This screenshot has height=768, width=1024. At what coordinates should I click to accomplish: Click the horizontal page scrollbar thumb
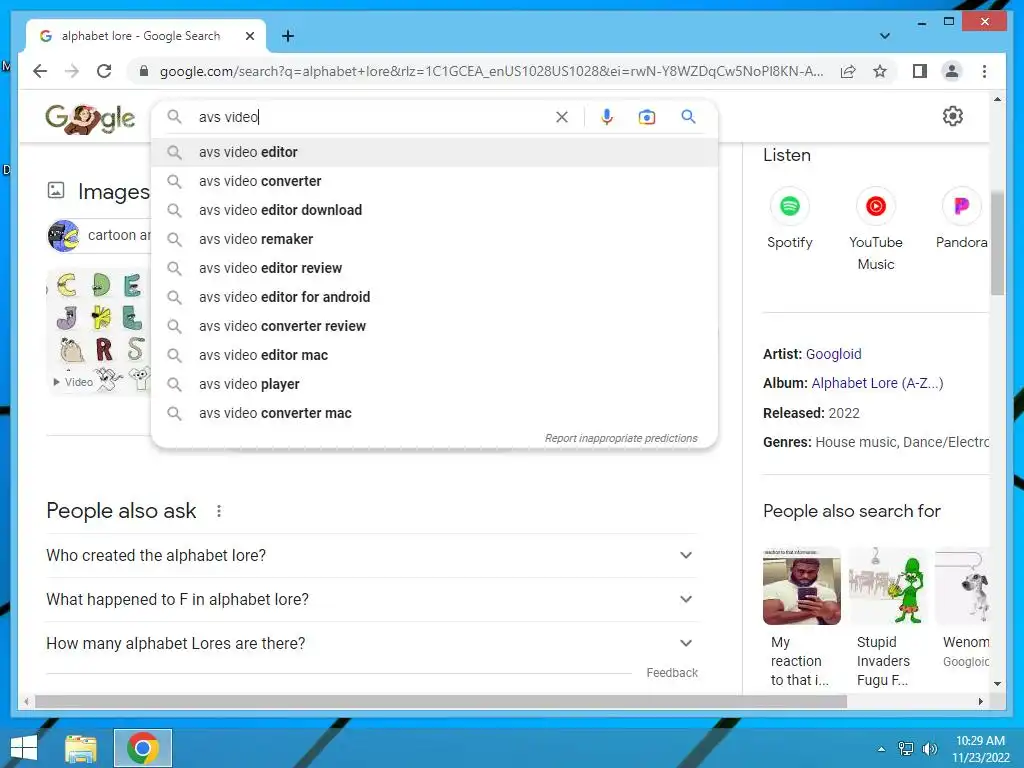click(x=441, y=702)
